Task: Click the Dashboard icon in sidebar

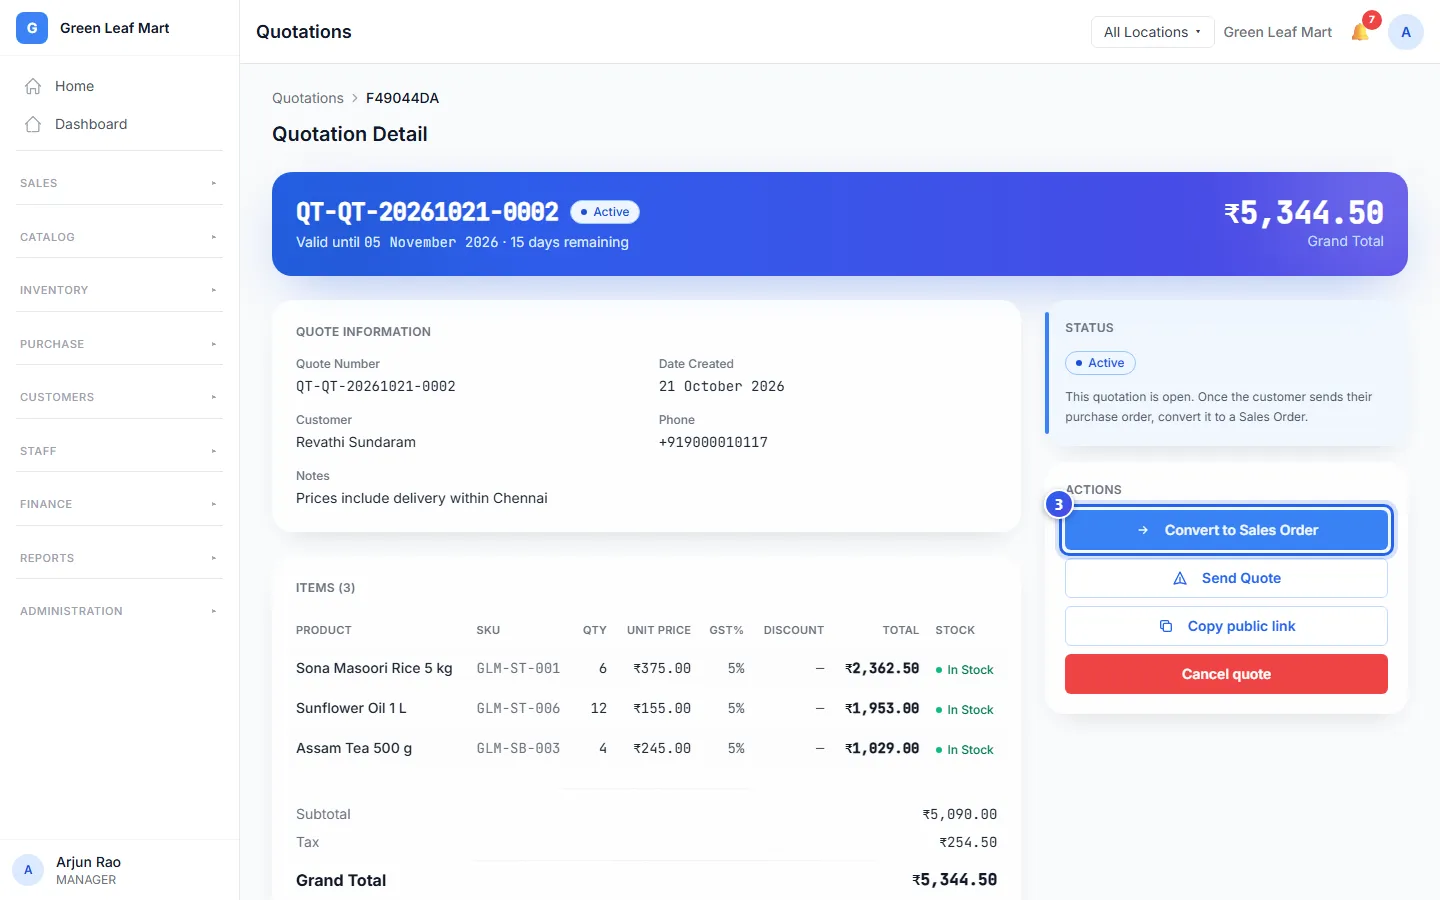Action: point(33,124)
